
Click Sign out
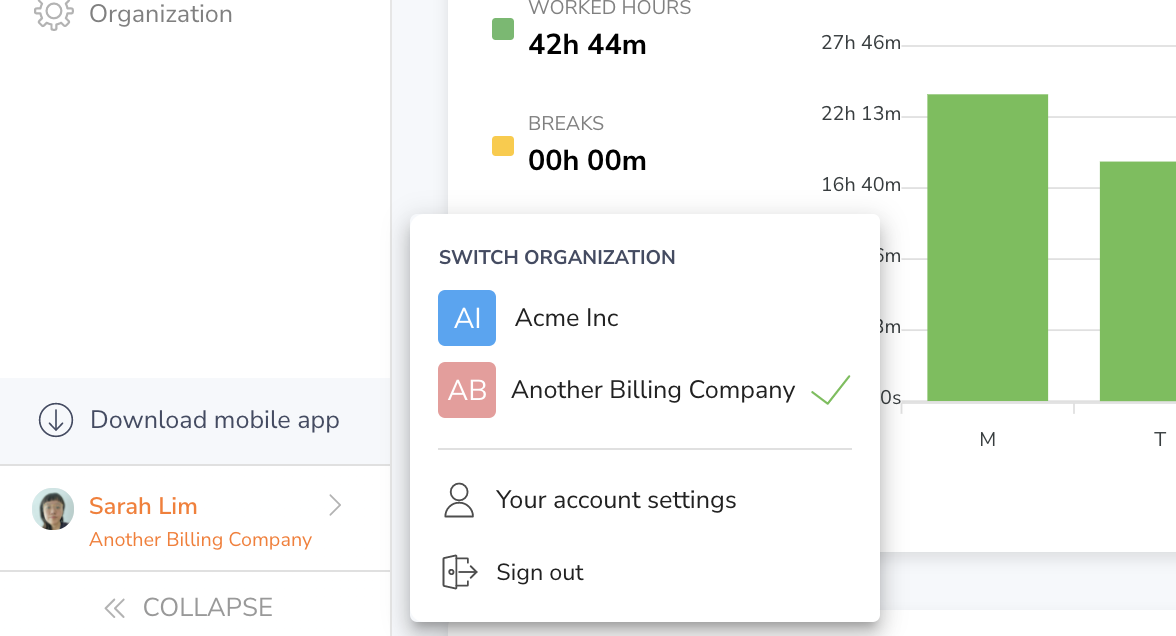click(539, 571)
